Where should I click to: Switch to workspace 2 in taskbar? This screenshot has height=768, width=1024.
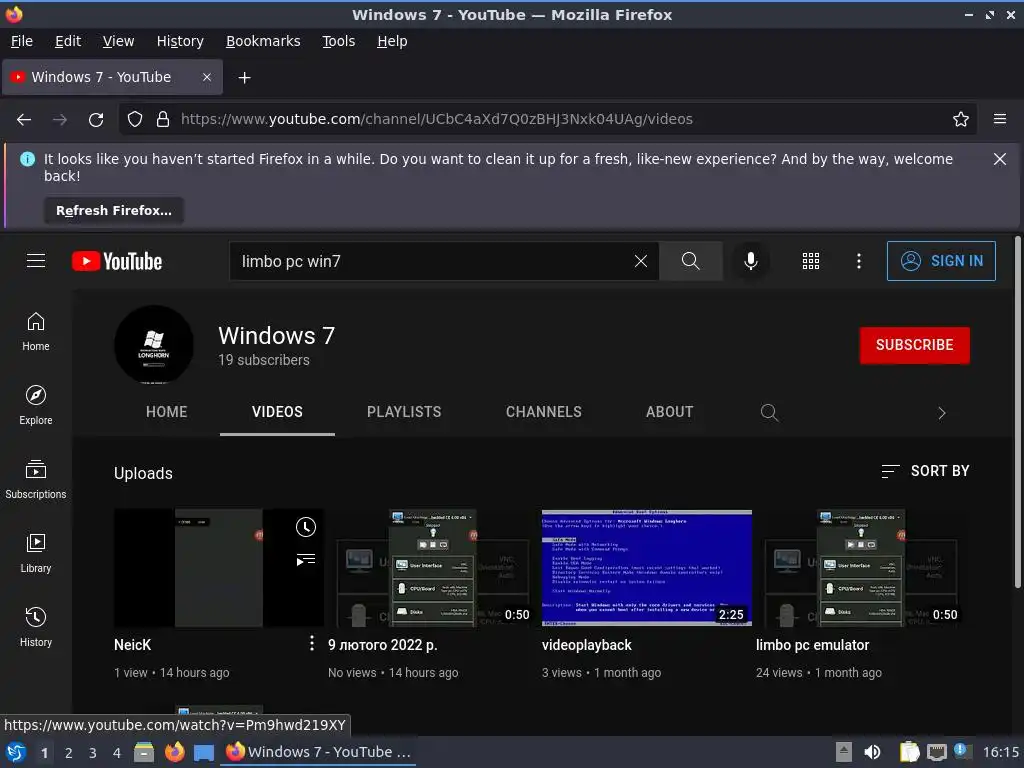click(69, 753)
